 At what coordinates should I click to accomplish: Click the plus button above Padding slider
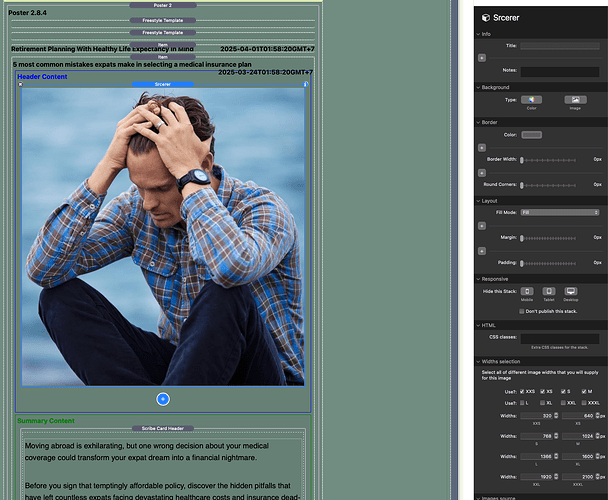tap(482, 251)
